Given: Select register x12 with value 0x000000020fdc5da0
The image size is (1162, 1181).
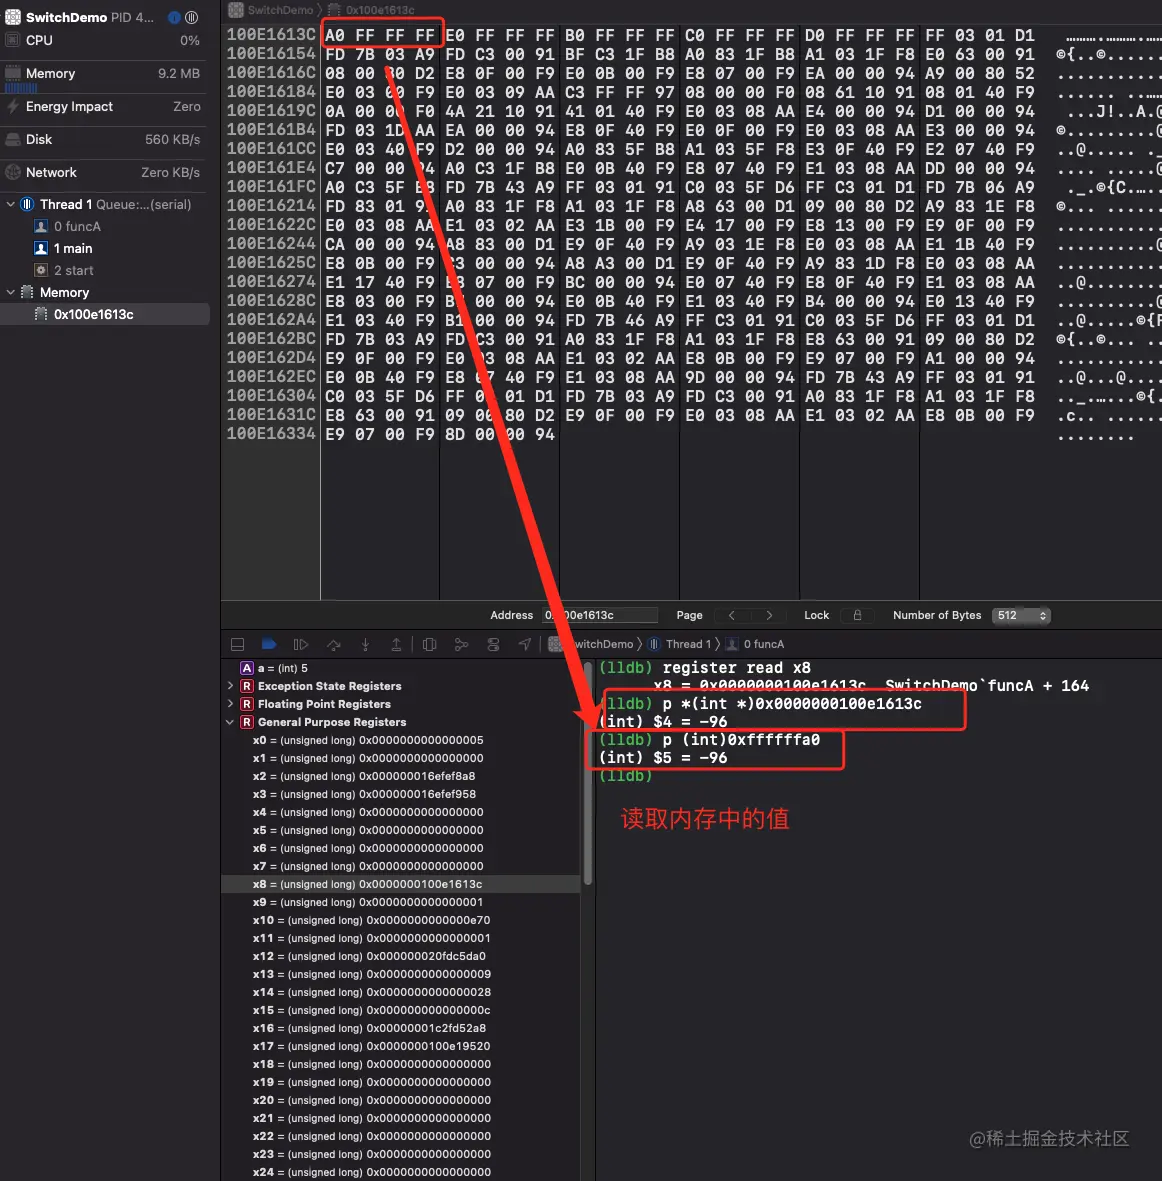Looking at the screenshot, I should [x=402, y=957].
